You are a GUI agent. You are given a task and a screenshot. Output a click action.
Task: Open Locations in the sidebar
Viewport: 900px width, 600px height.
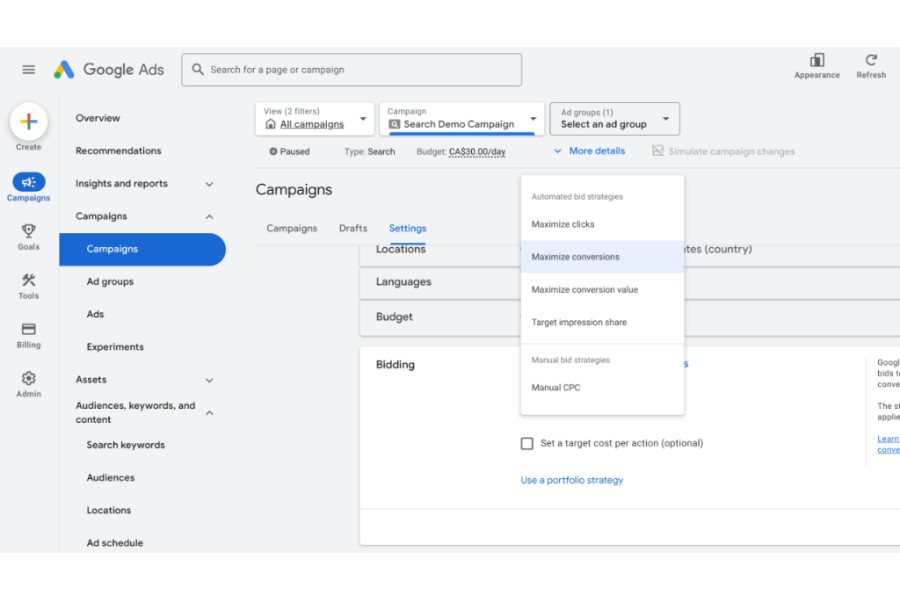tap(108, 510)
